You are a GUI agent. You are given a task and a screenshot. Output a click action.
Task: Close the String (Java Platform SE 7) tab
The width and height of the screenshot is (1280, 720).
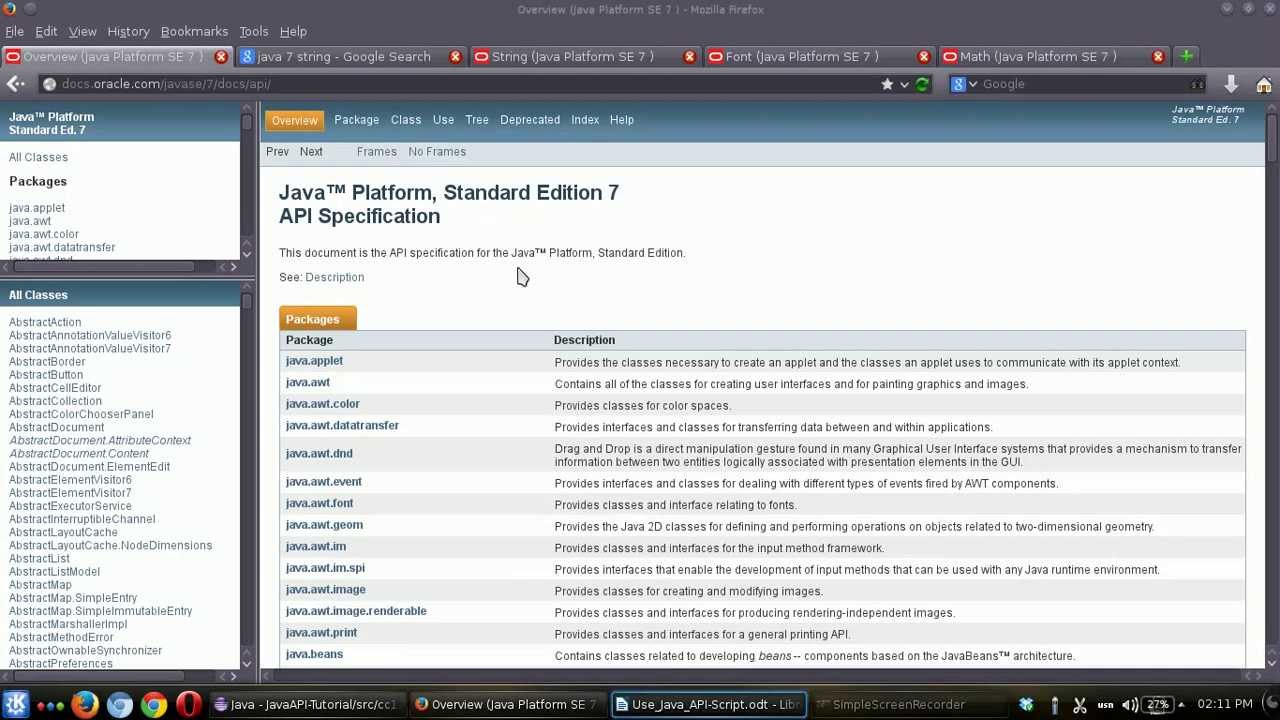pyautogui.click(x=689, y=56)
